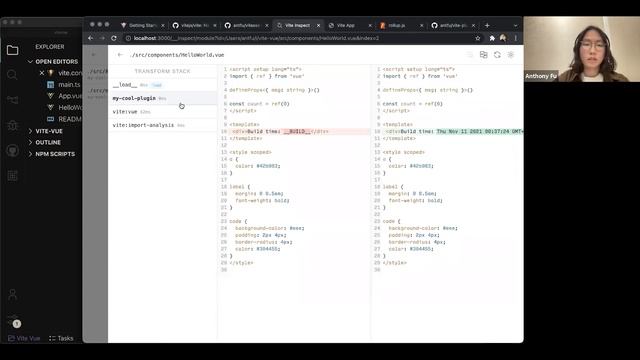The height and width of the screenshot is (360, 640).
Task: Open the tab search dropdown chevron
Action: (x=516, y=25)
